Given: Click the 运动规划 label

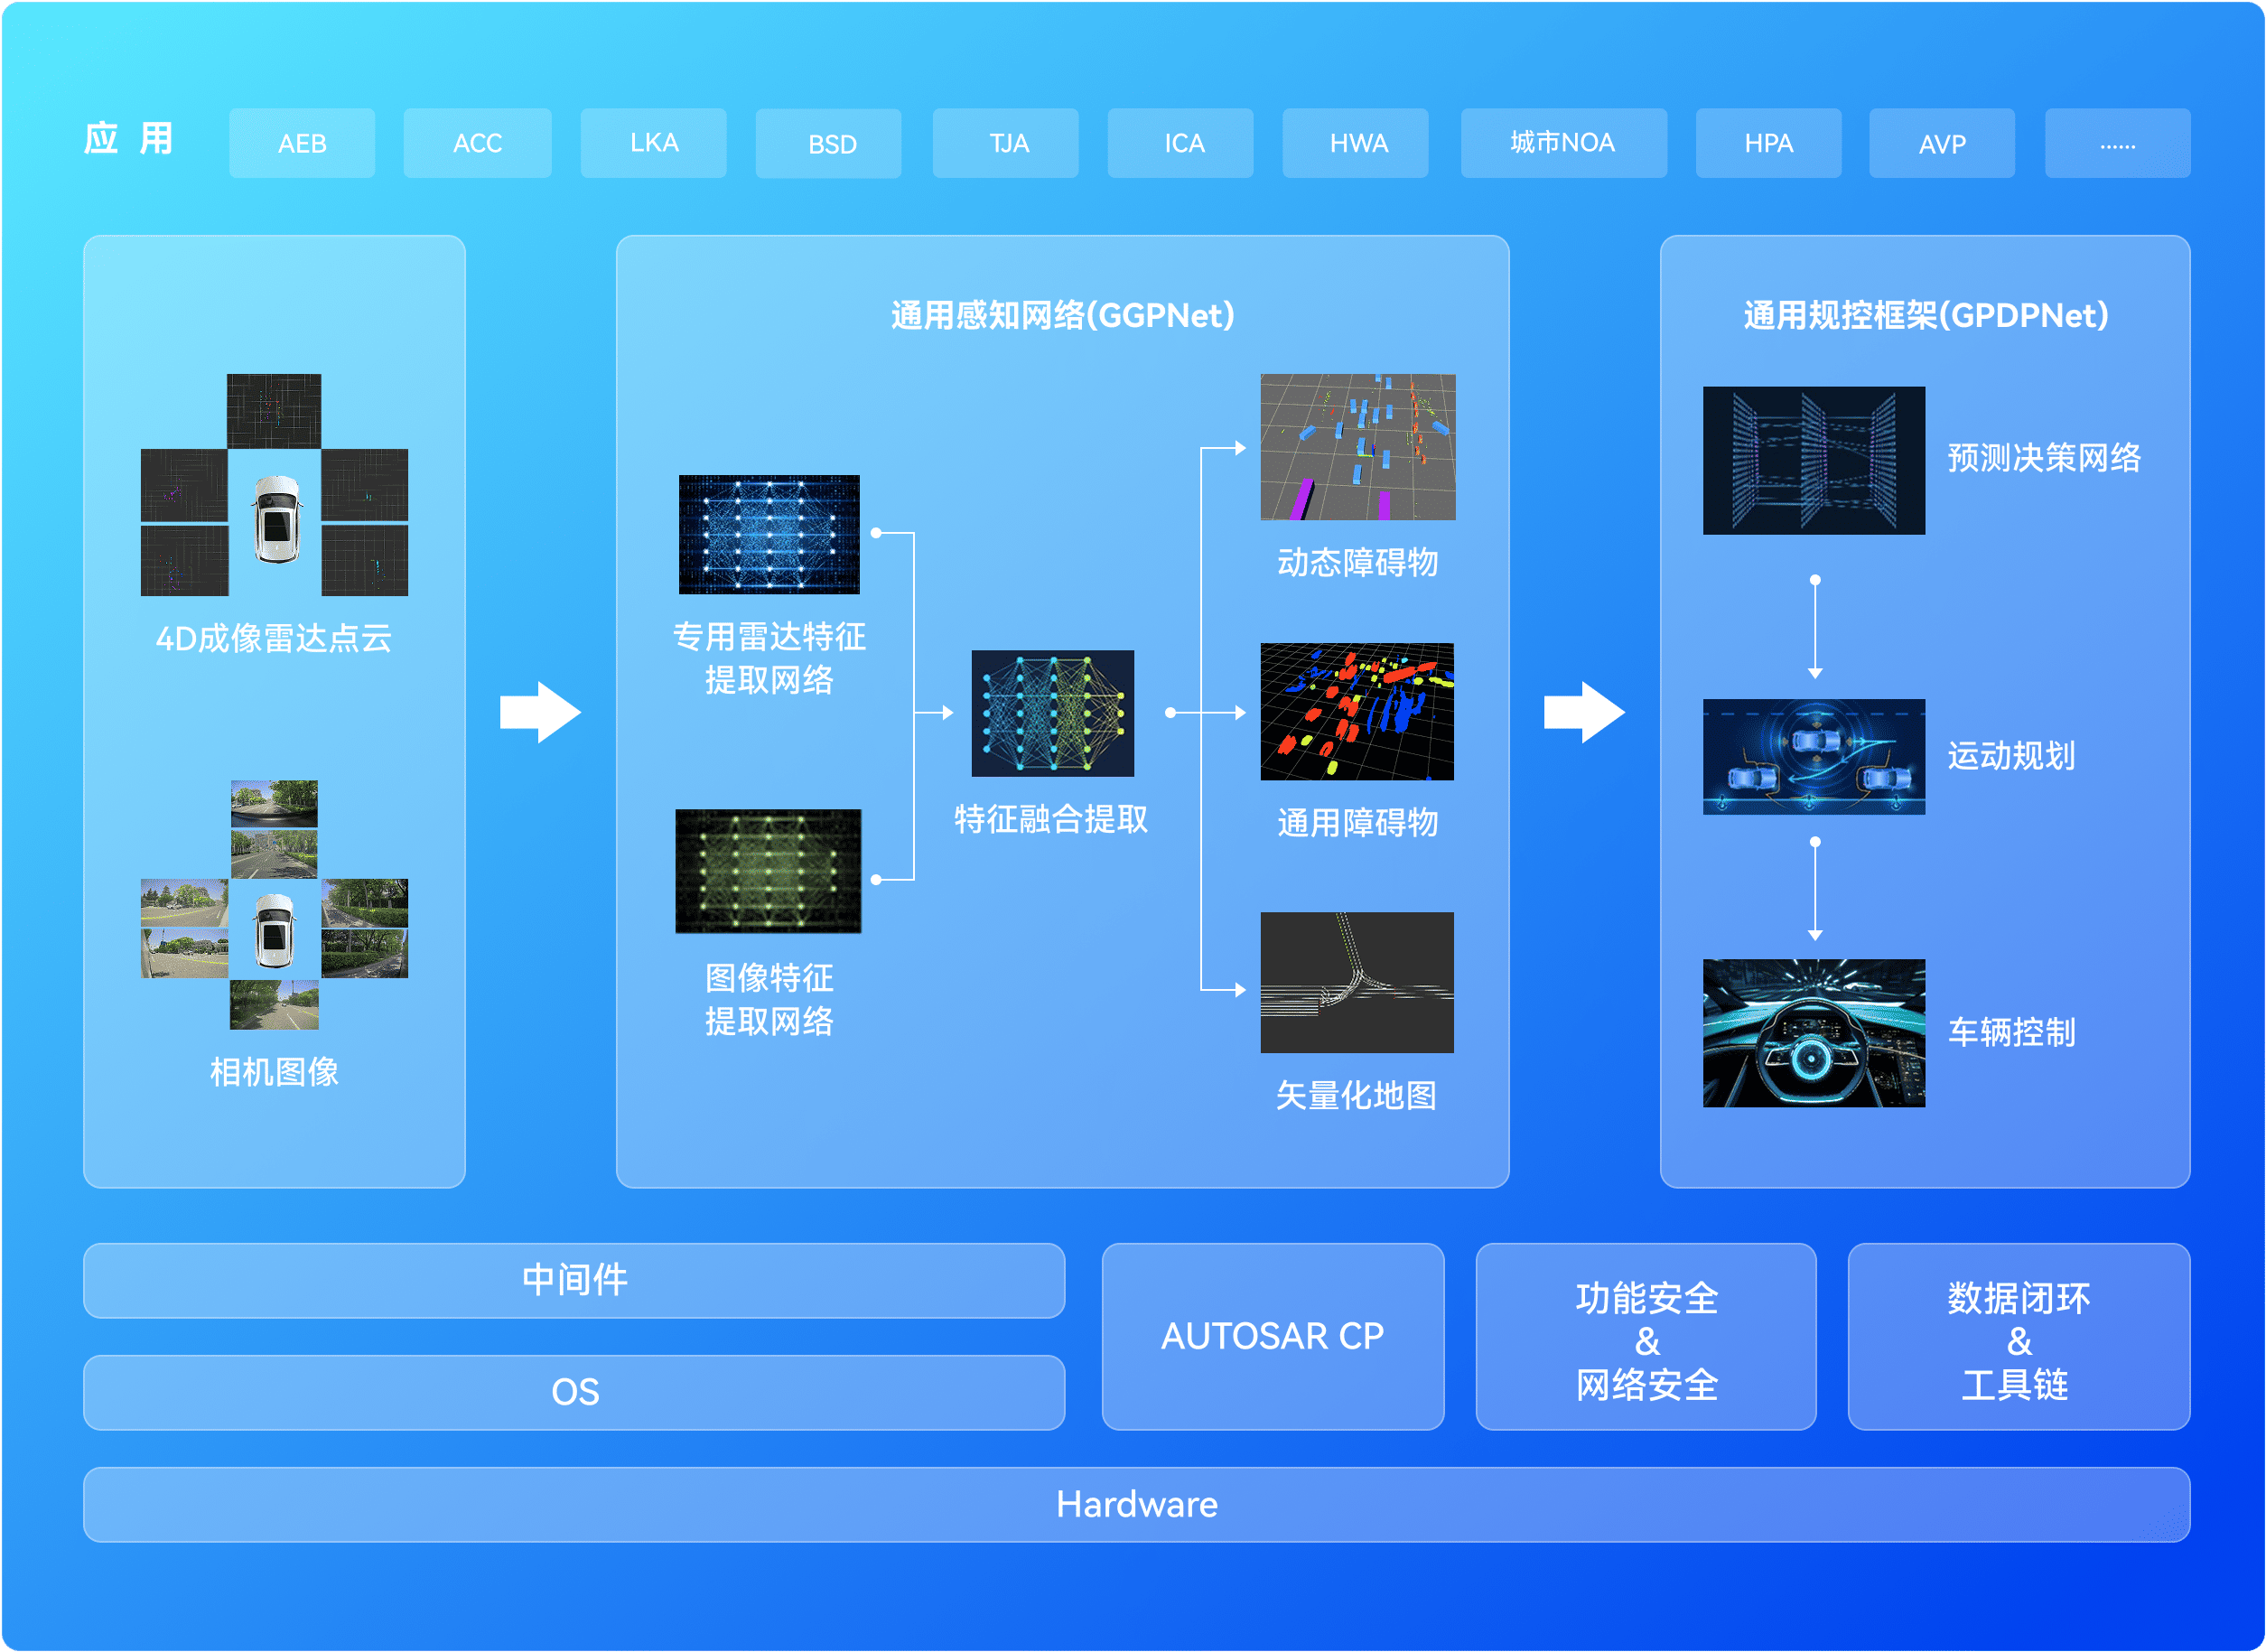Looking at the screenshot, I should click(x=2011, y=756).
